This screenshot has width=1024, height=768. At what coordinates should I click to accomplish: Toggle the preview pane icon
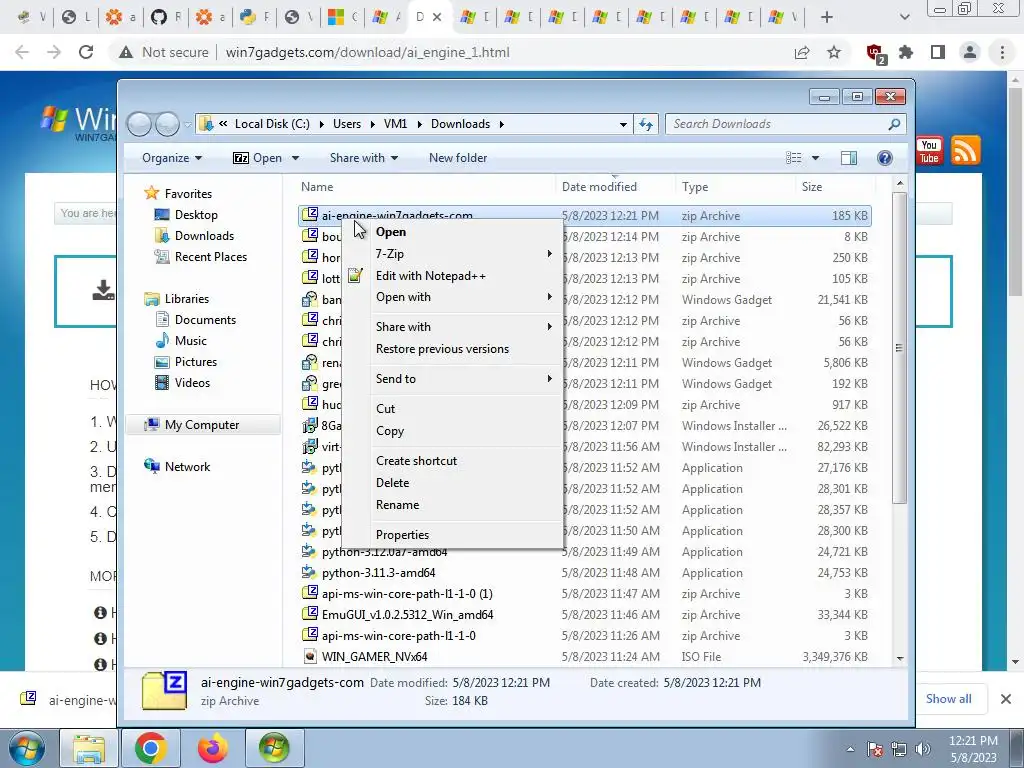click(x=849, y=158)
